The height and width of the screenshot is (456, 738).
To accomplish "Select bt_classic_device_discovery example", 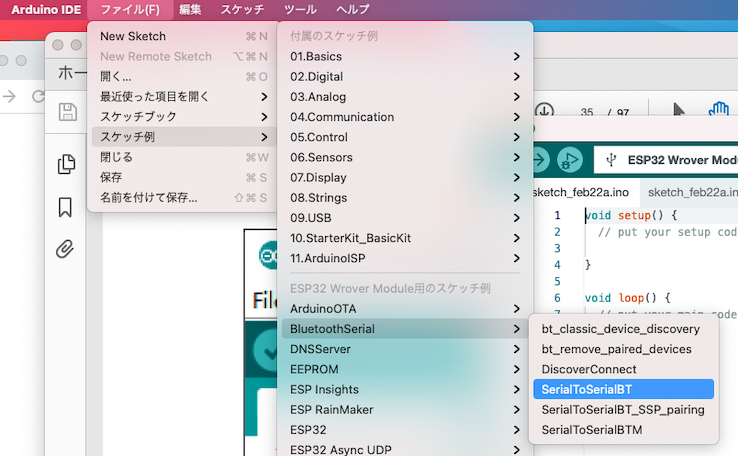I will click(x=624, y=329).
